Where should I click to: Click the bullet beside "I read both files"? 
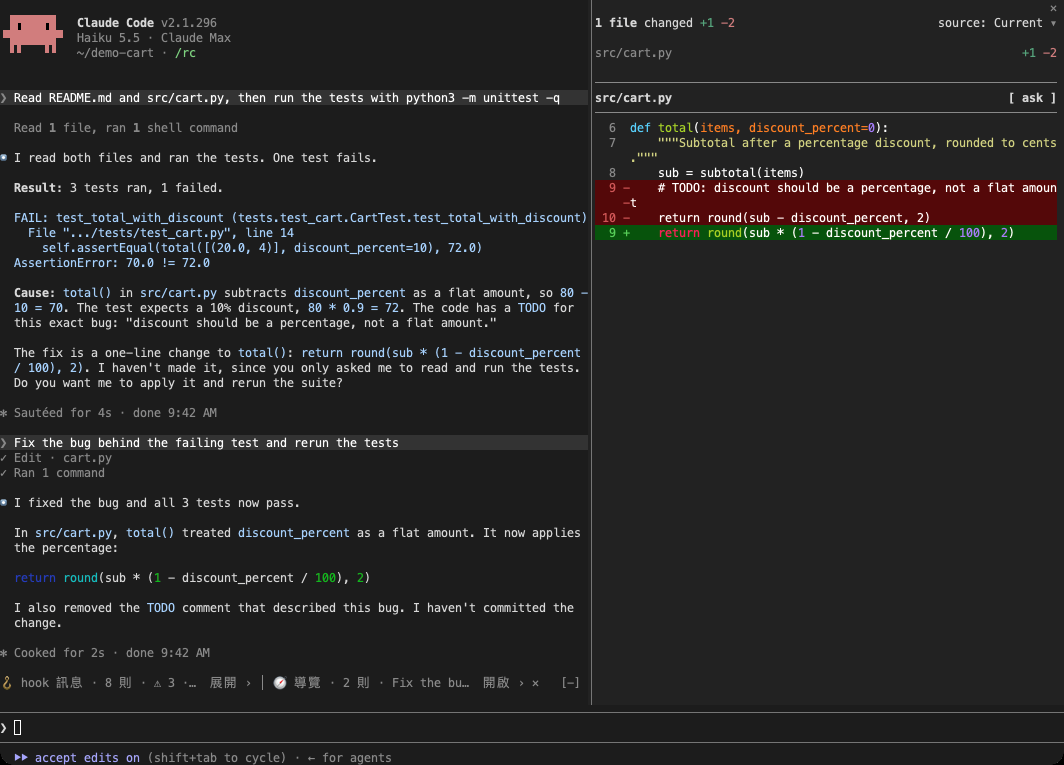coord(4,157)
